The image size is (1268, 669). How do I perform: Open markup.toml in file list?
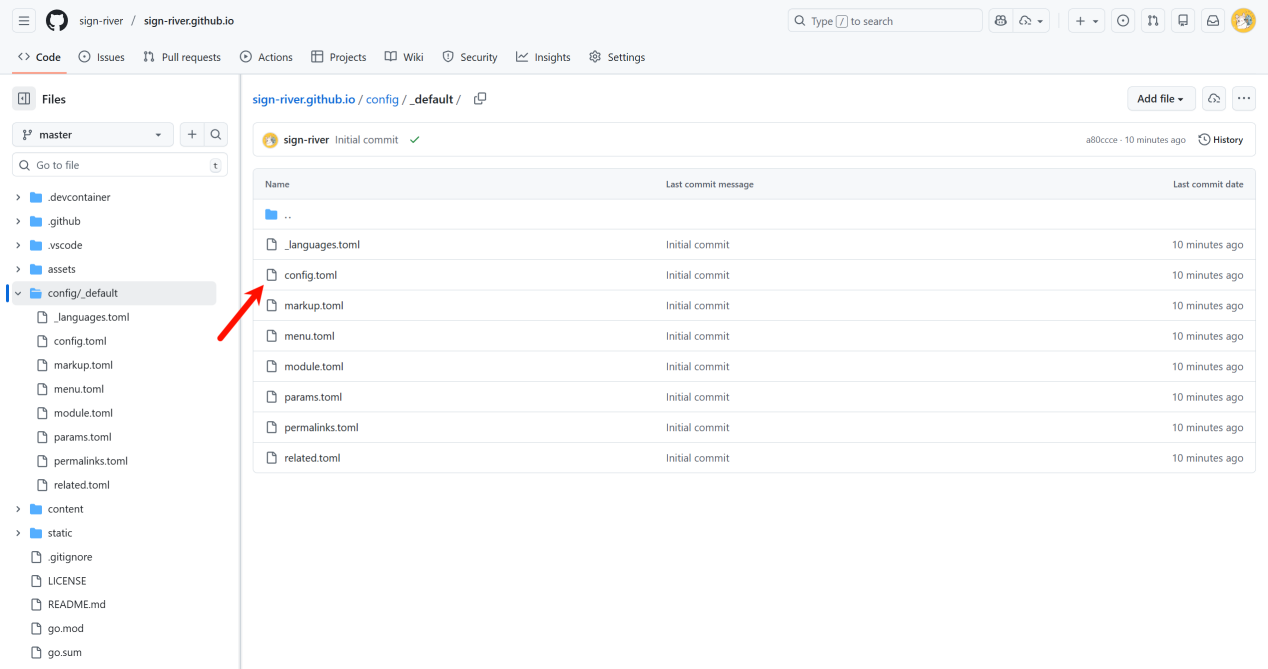tap(314, 306)
